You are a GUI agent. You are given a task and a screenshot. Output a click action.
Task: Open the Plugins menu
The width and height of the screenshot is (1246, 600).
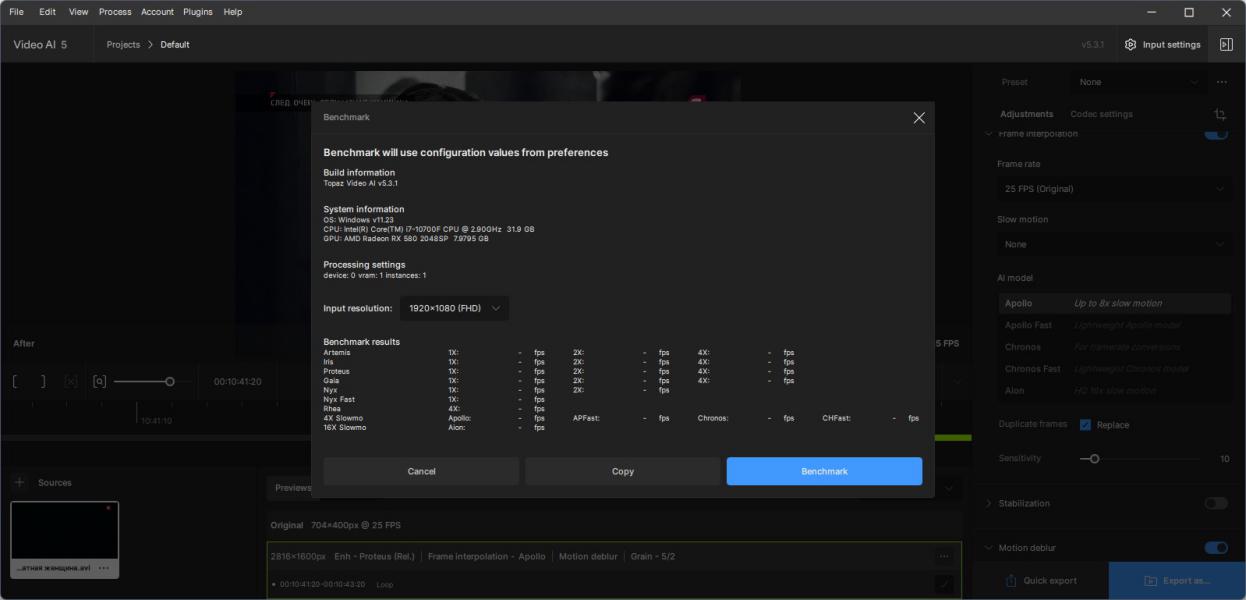pyautogui.click(x=198, y=12)
